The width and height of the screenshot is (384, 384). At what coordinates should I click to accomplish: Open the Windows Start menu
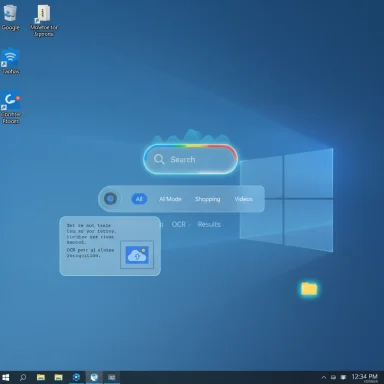(x=6, y=377)
